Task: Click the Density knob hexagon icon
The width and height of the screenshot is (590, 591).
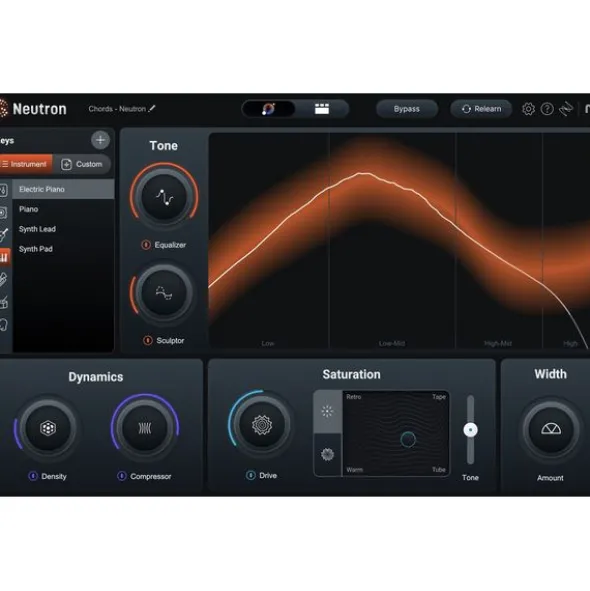Action: pyautogui.click(x=48, y=428)
